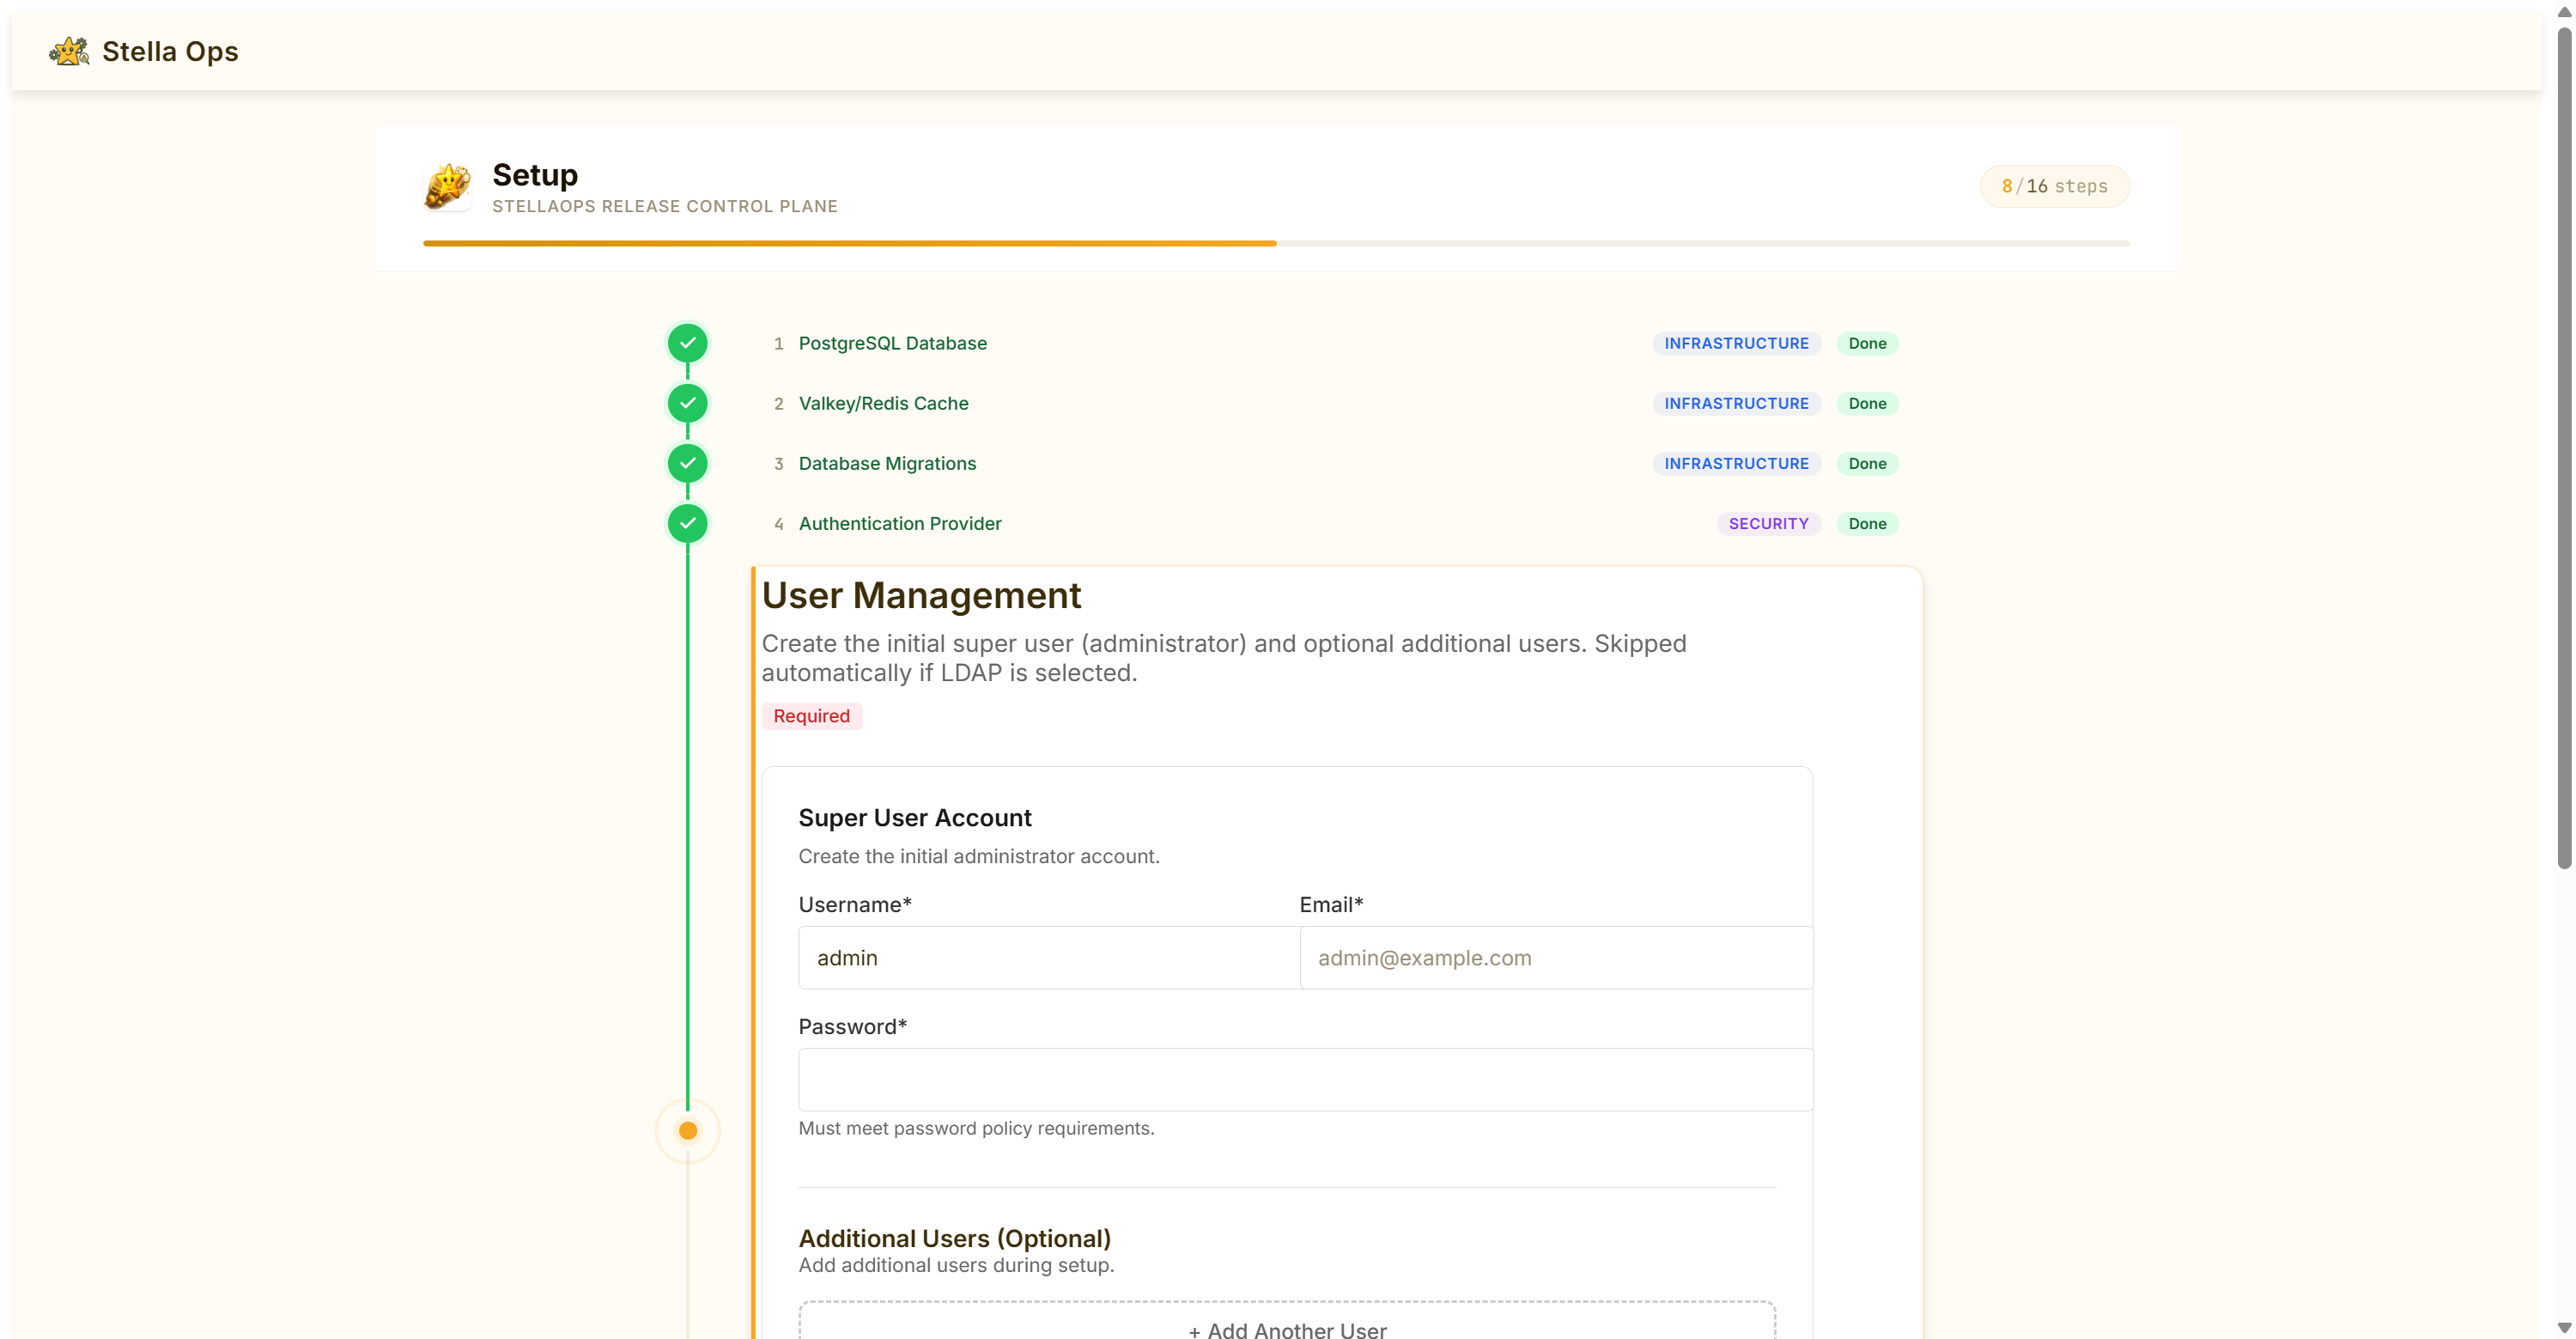The width and height of the screenshot is (2576, 1339).
Task: Click the Stella Ops star logo icon
Action: pos(68,51)
